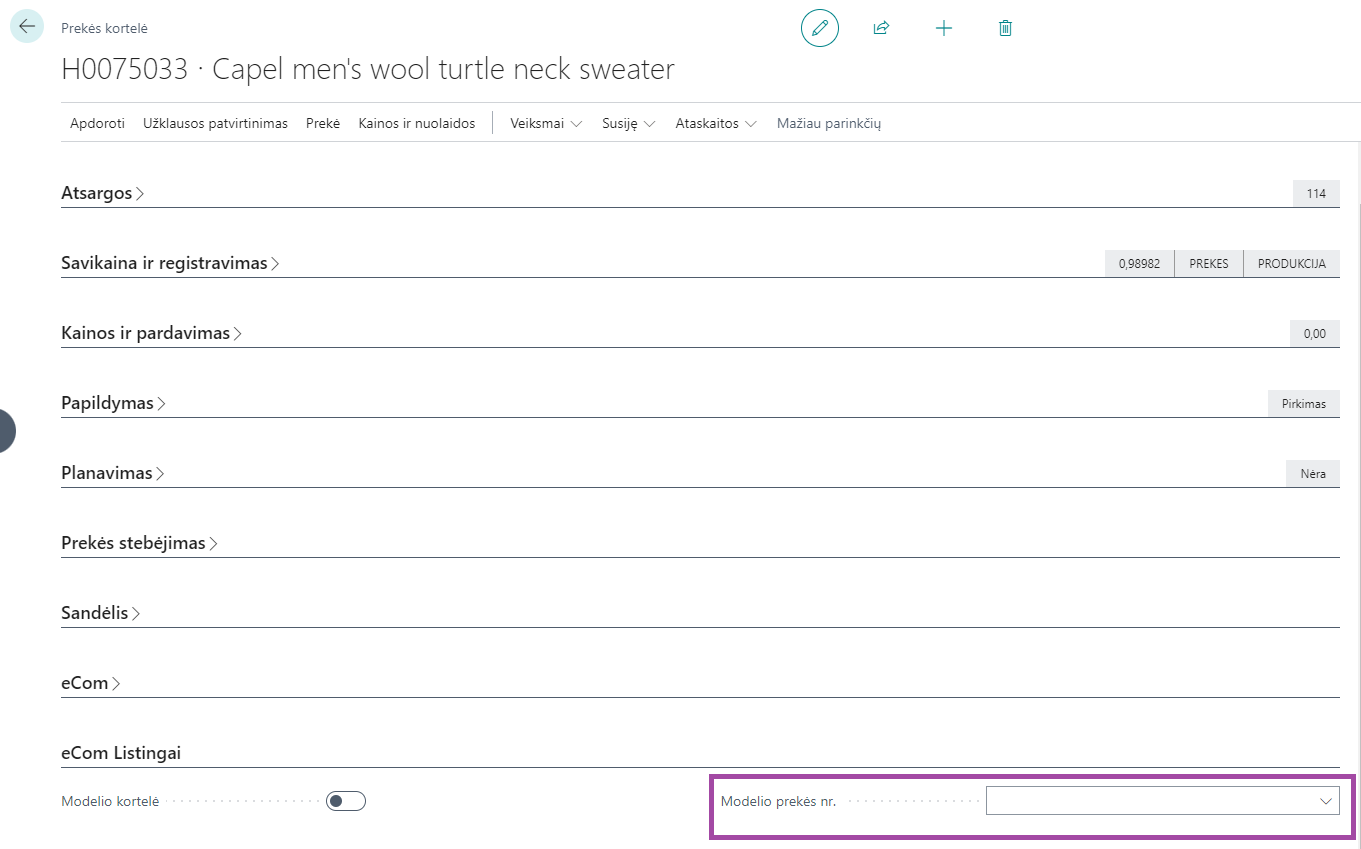Expand the Sandėlis section
This screenshot has height=849, width=1361.
tap(101, 613)
